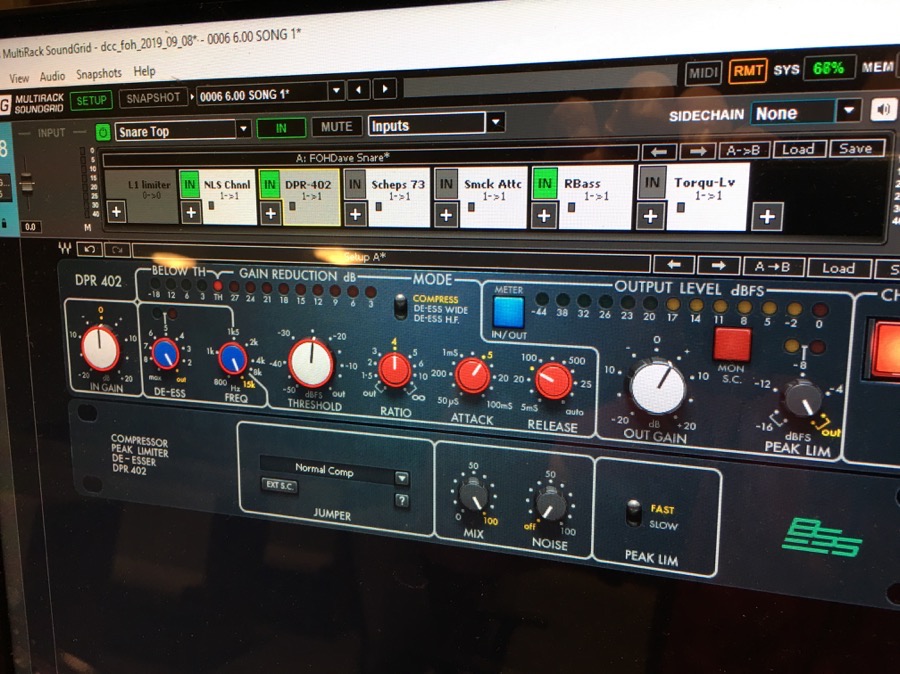Click the plus icon under Scheps 73 slot

[x=355, y=215]
